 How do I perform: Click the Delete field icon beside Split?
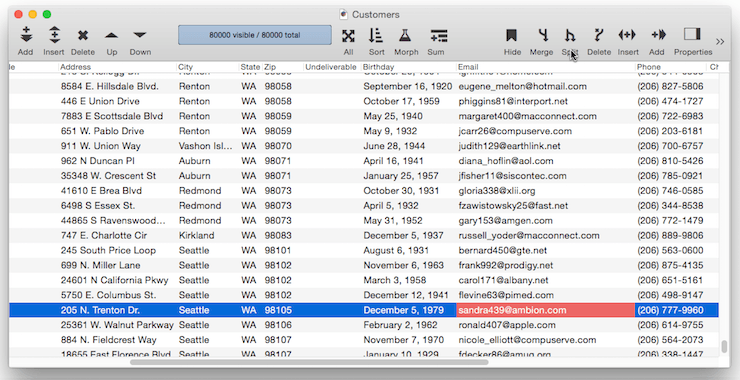598,35
